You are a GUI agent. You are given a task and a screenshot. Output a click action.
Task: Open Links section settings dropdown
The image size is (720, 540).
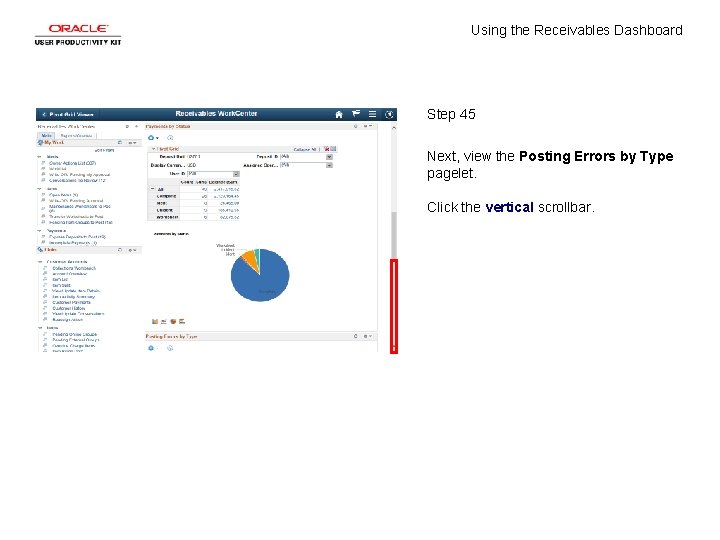click(x=132, y=250)
